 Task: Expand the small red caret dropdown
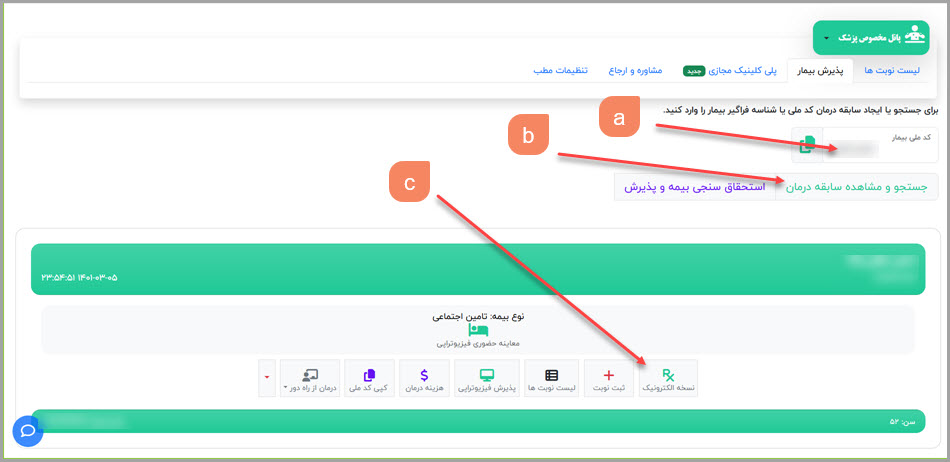pos(268,378)
